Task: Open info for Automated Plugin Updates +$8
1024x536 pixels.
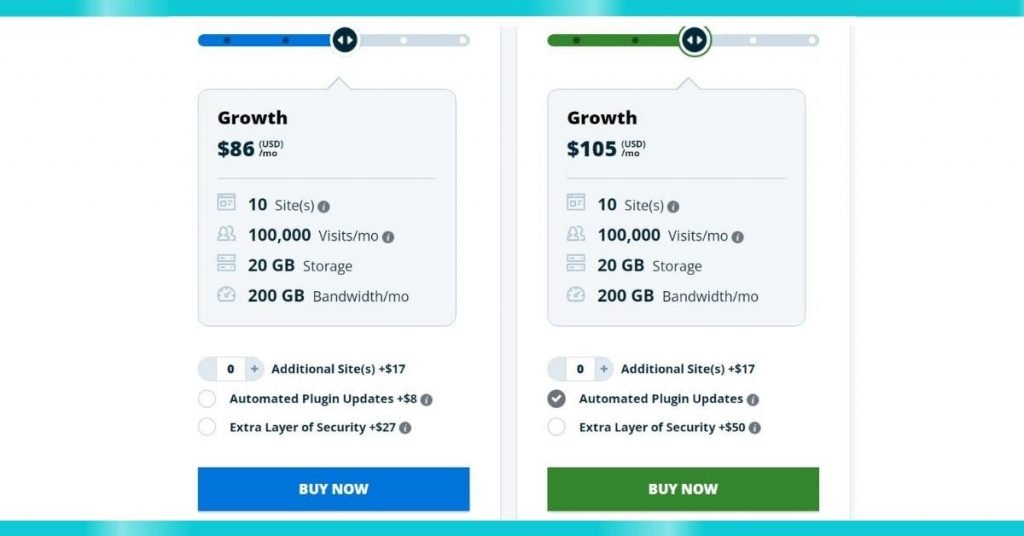Action: click(x=426, y=400)
